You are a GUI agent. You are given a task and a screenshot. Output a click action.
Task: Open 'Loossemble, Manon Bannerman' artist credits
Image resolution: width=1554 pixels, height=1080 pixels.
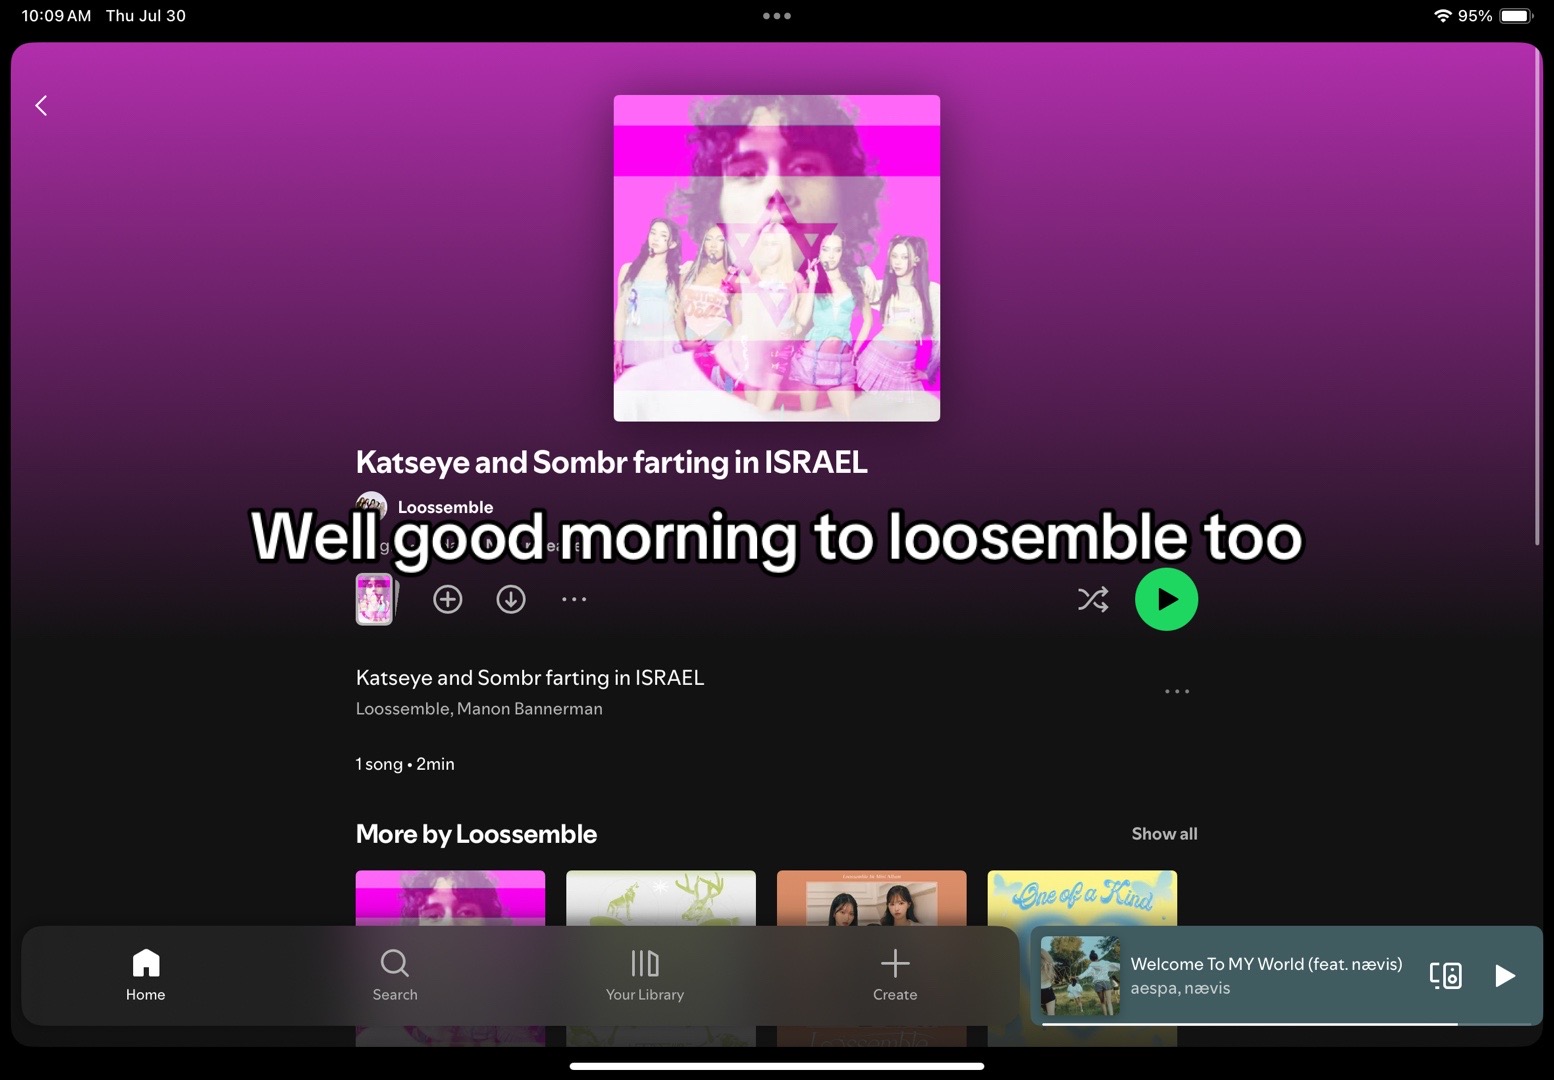point(479,709)
